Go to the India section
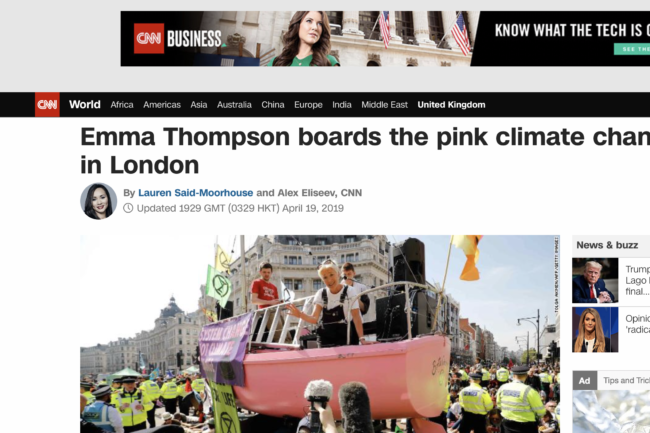 click(x=342, y=105)
